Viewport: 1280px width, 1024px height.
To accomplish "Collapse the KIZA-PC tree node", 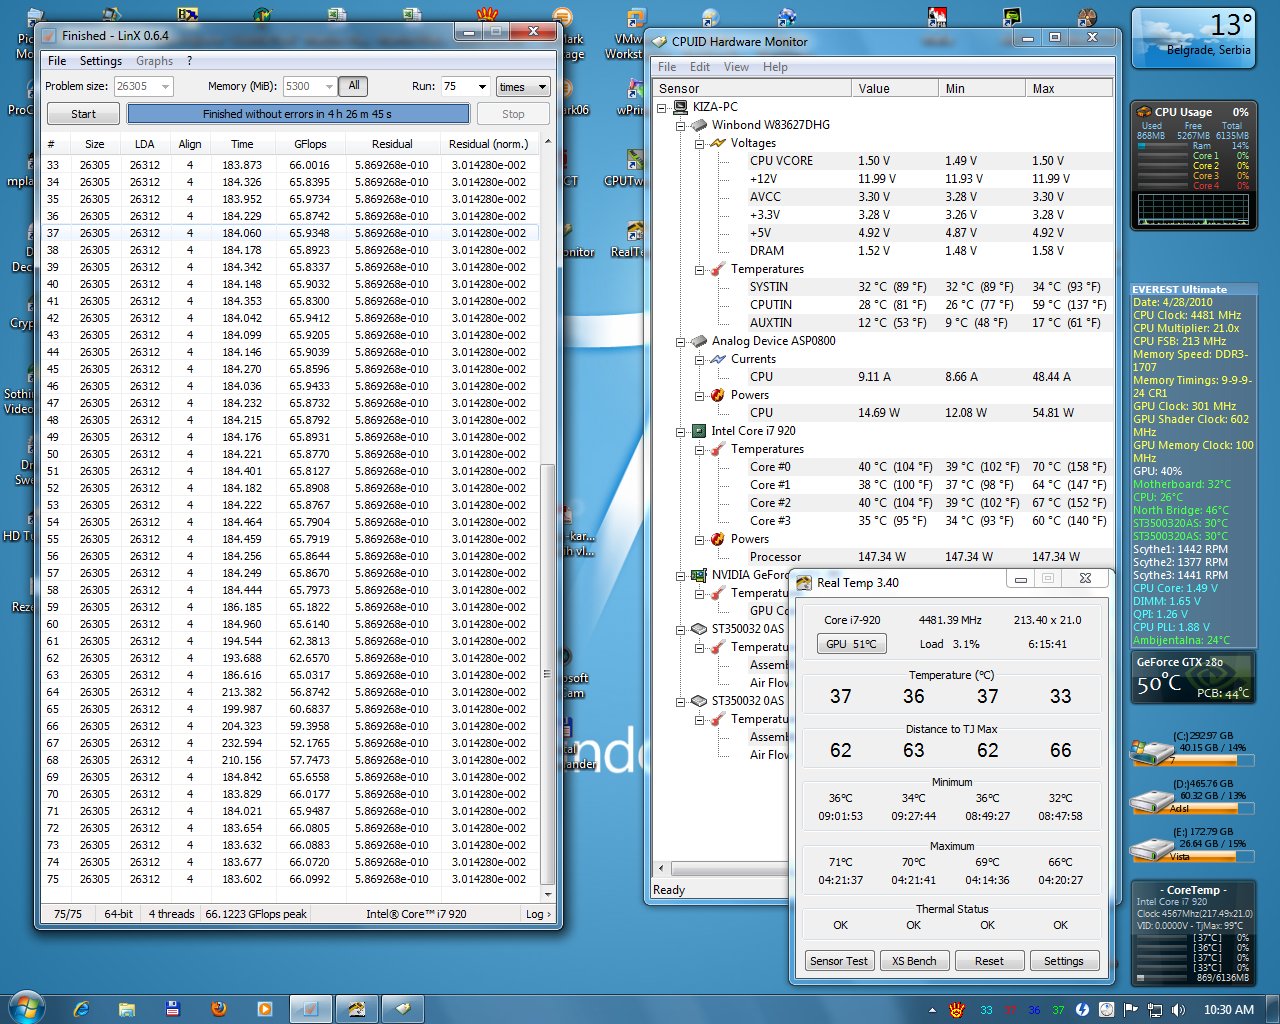I will click(661, 107).
